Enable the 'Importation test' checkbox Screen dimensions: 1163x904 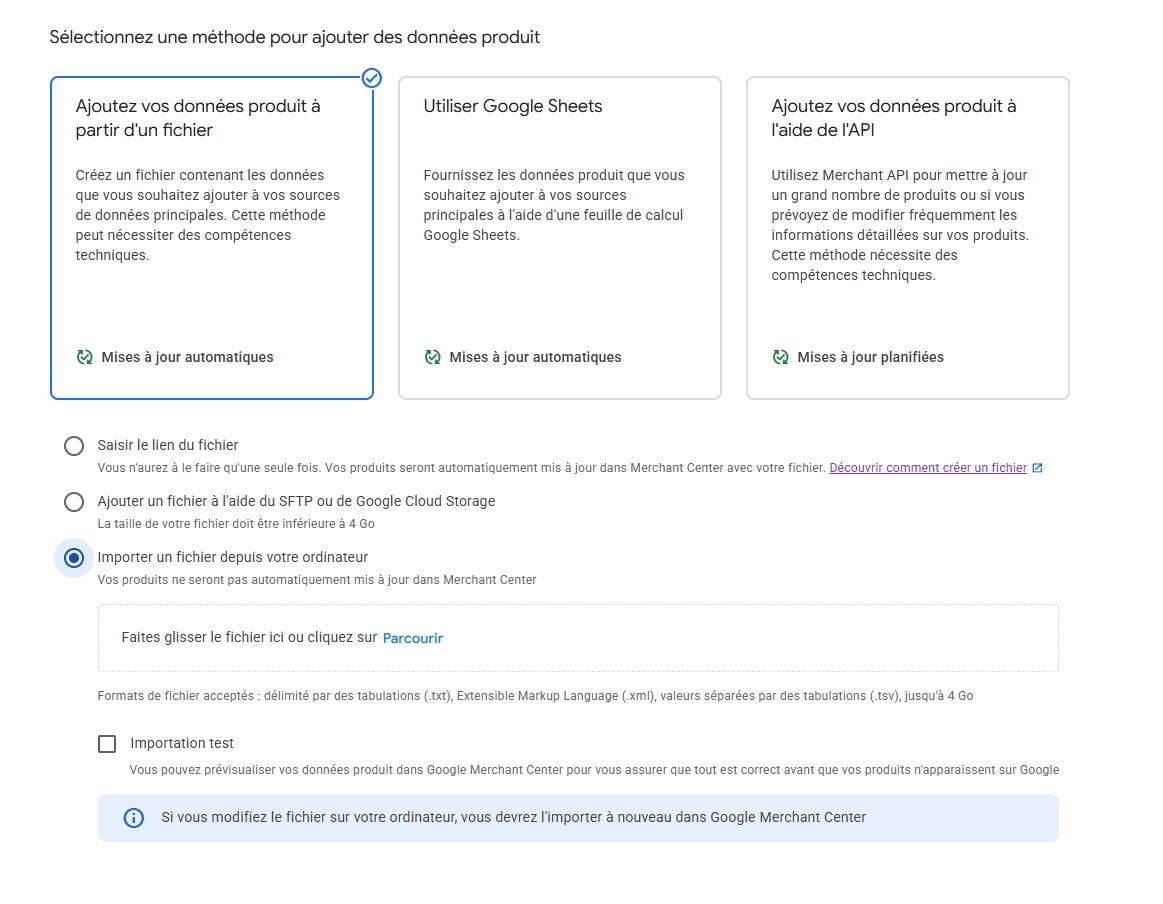click(x=107, y=744)
